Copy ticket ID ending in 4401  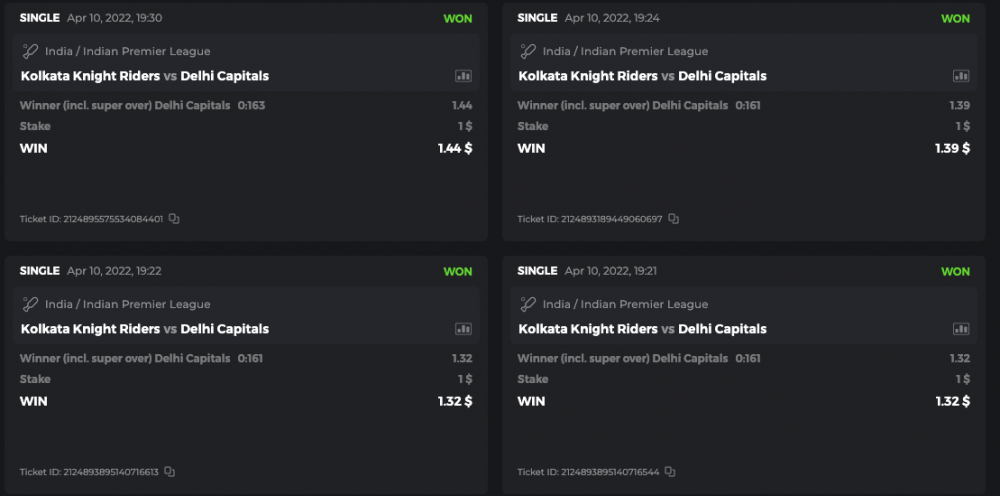[174, 219]
